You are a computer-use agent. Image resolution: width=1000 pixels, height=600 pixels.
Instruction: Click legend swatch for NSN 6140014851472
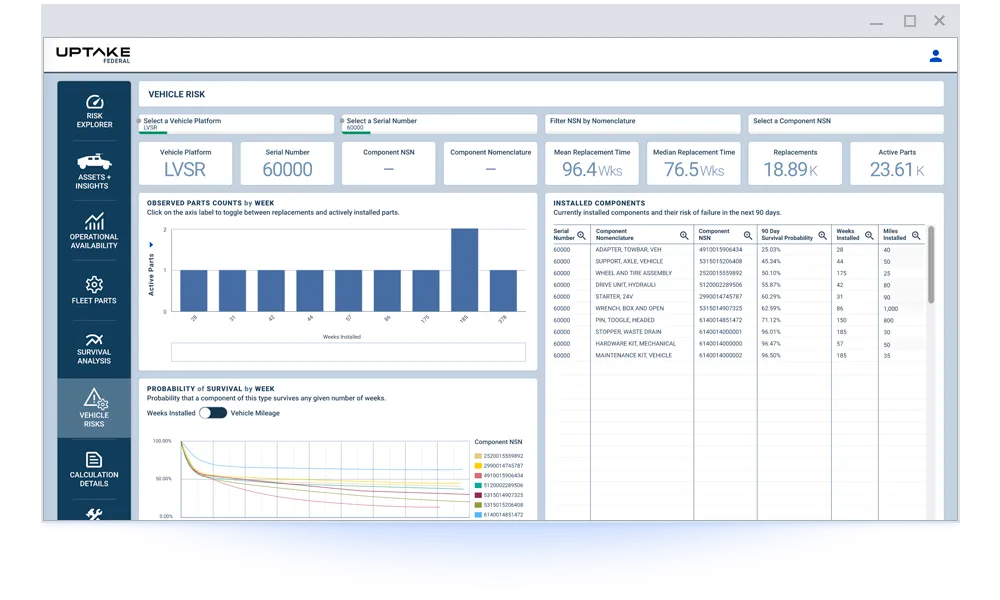point(478,515)
